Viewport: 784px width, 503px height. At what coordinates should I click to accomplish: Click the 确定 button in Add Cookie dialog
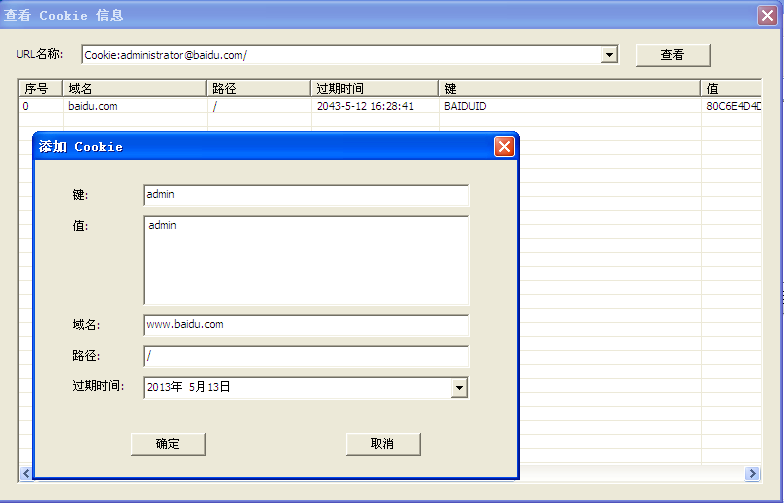[x=168, y=444]
